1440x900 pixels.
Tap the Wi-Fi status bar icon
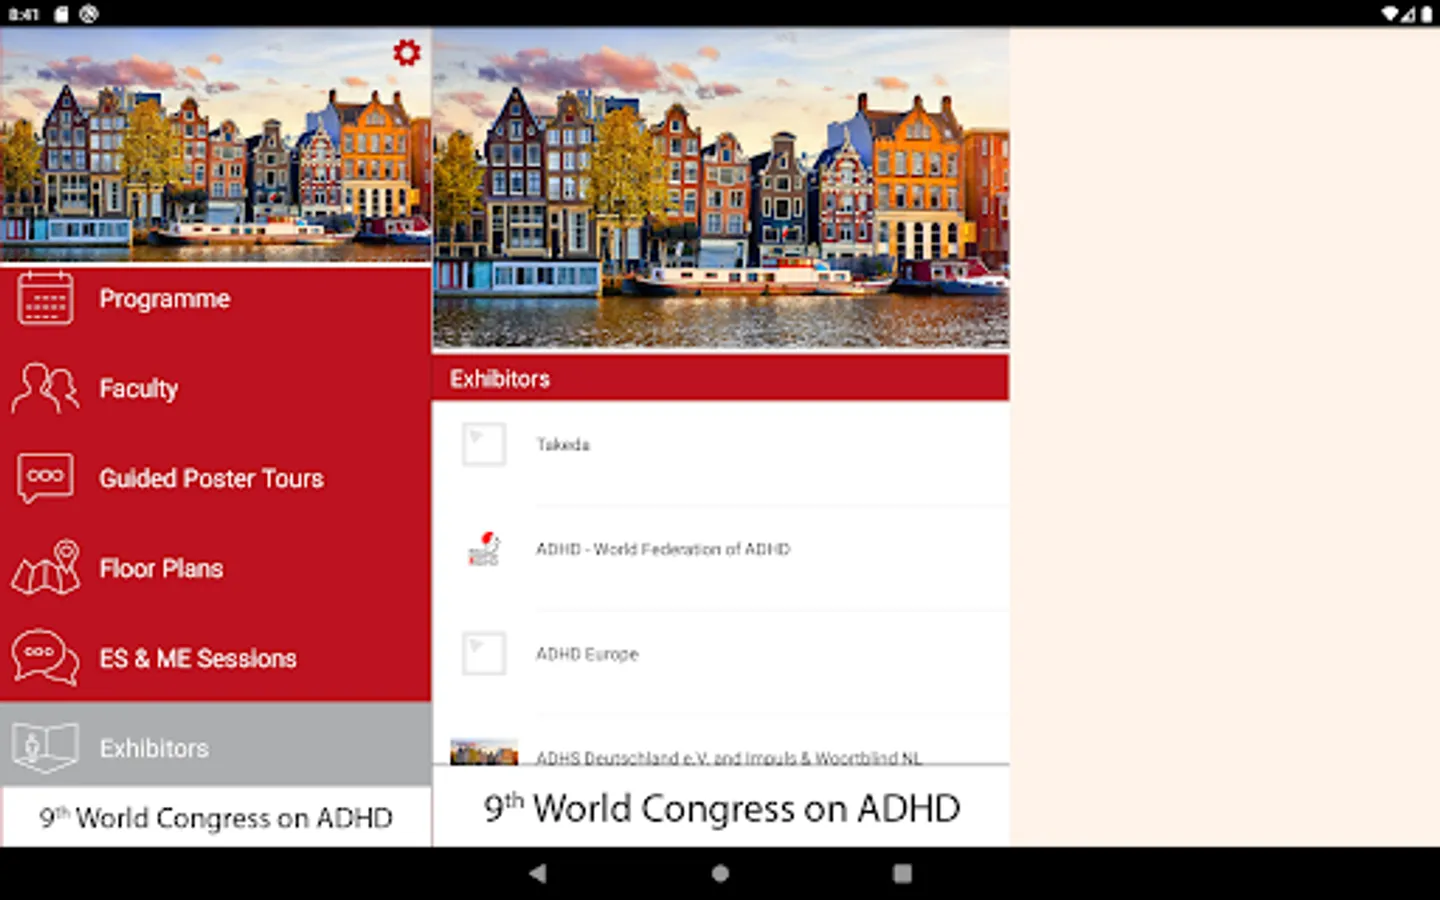click(x=1390, y=14)
